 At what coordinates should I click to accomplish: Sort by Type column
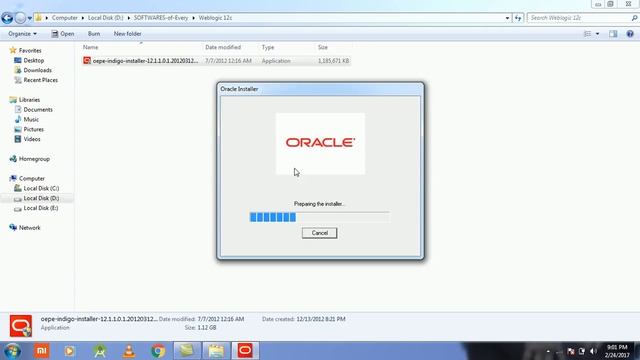pos(268,47)
